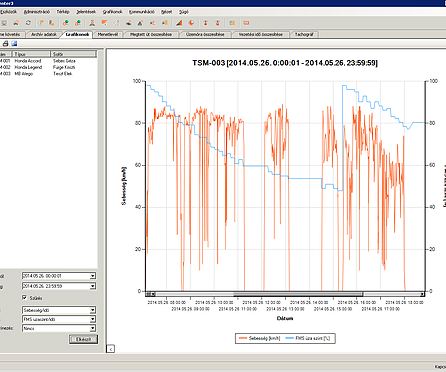Open the start date 00:00:01 dropdown
The image size is (446, 372).
pos(93,276)
